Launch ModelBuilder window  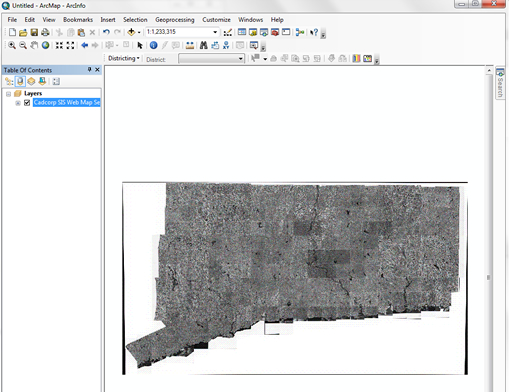coord(300,32)
